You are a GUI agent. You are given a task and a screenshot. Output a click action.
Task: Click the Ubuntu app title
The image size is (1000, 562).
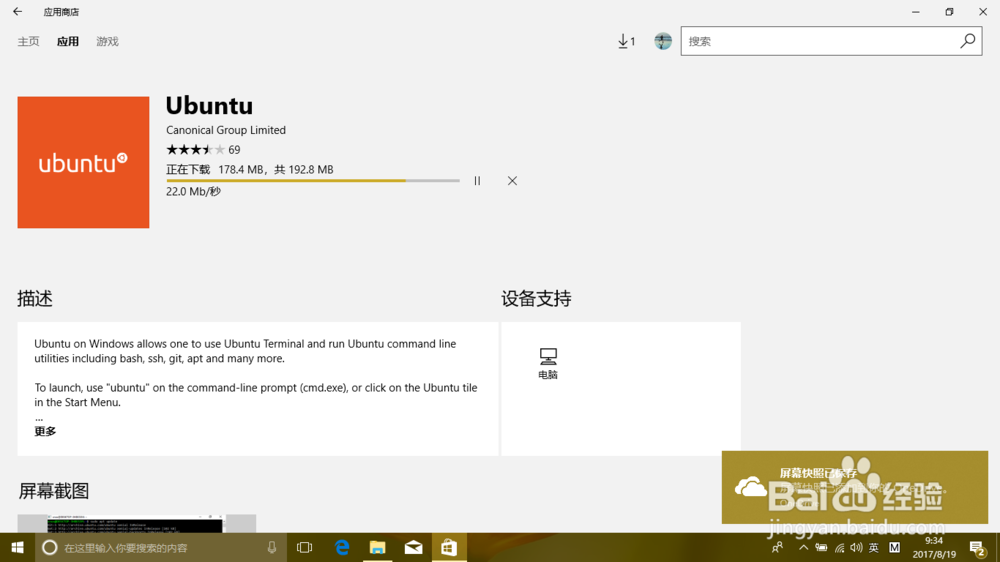click(x=209, y=105)
